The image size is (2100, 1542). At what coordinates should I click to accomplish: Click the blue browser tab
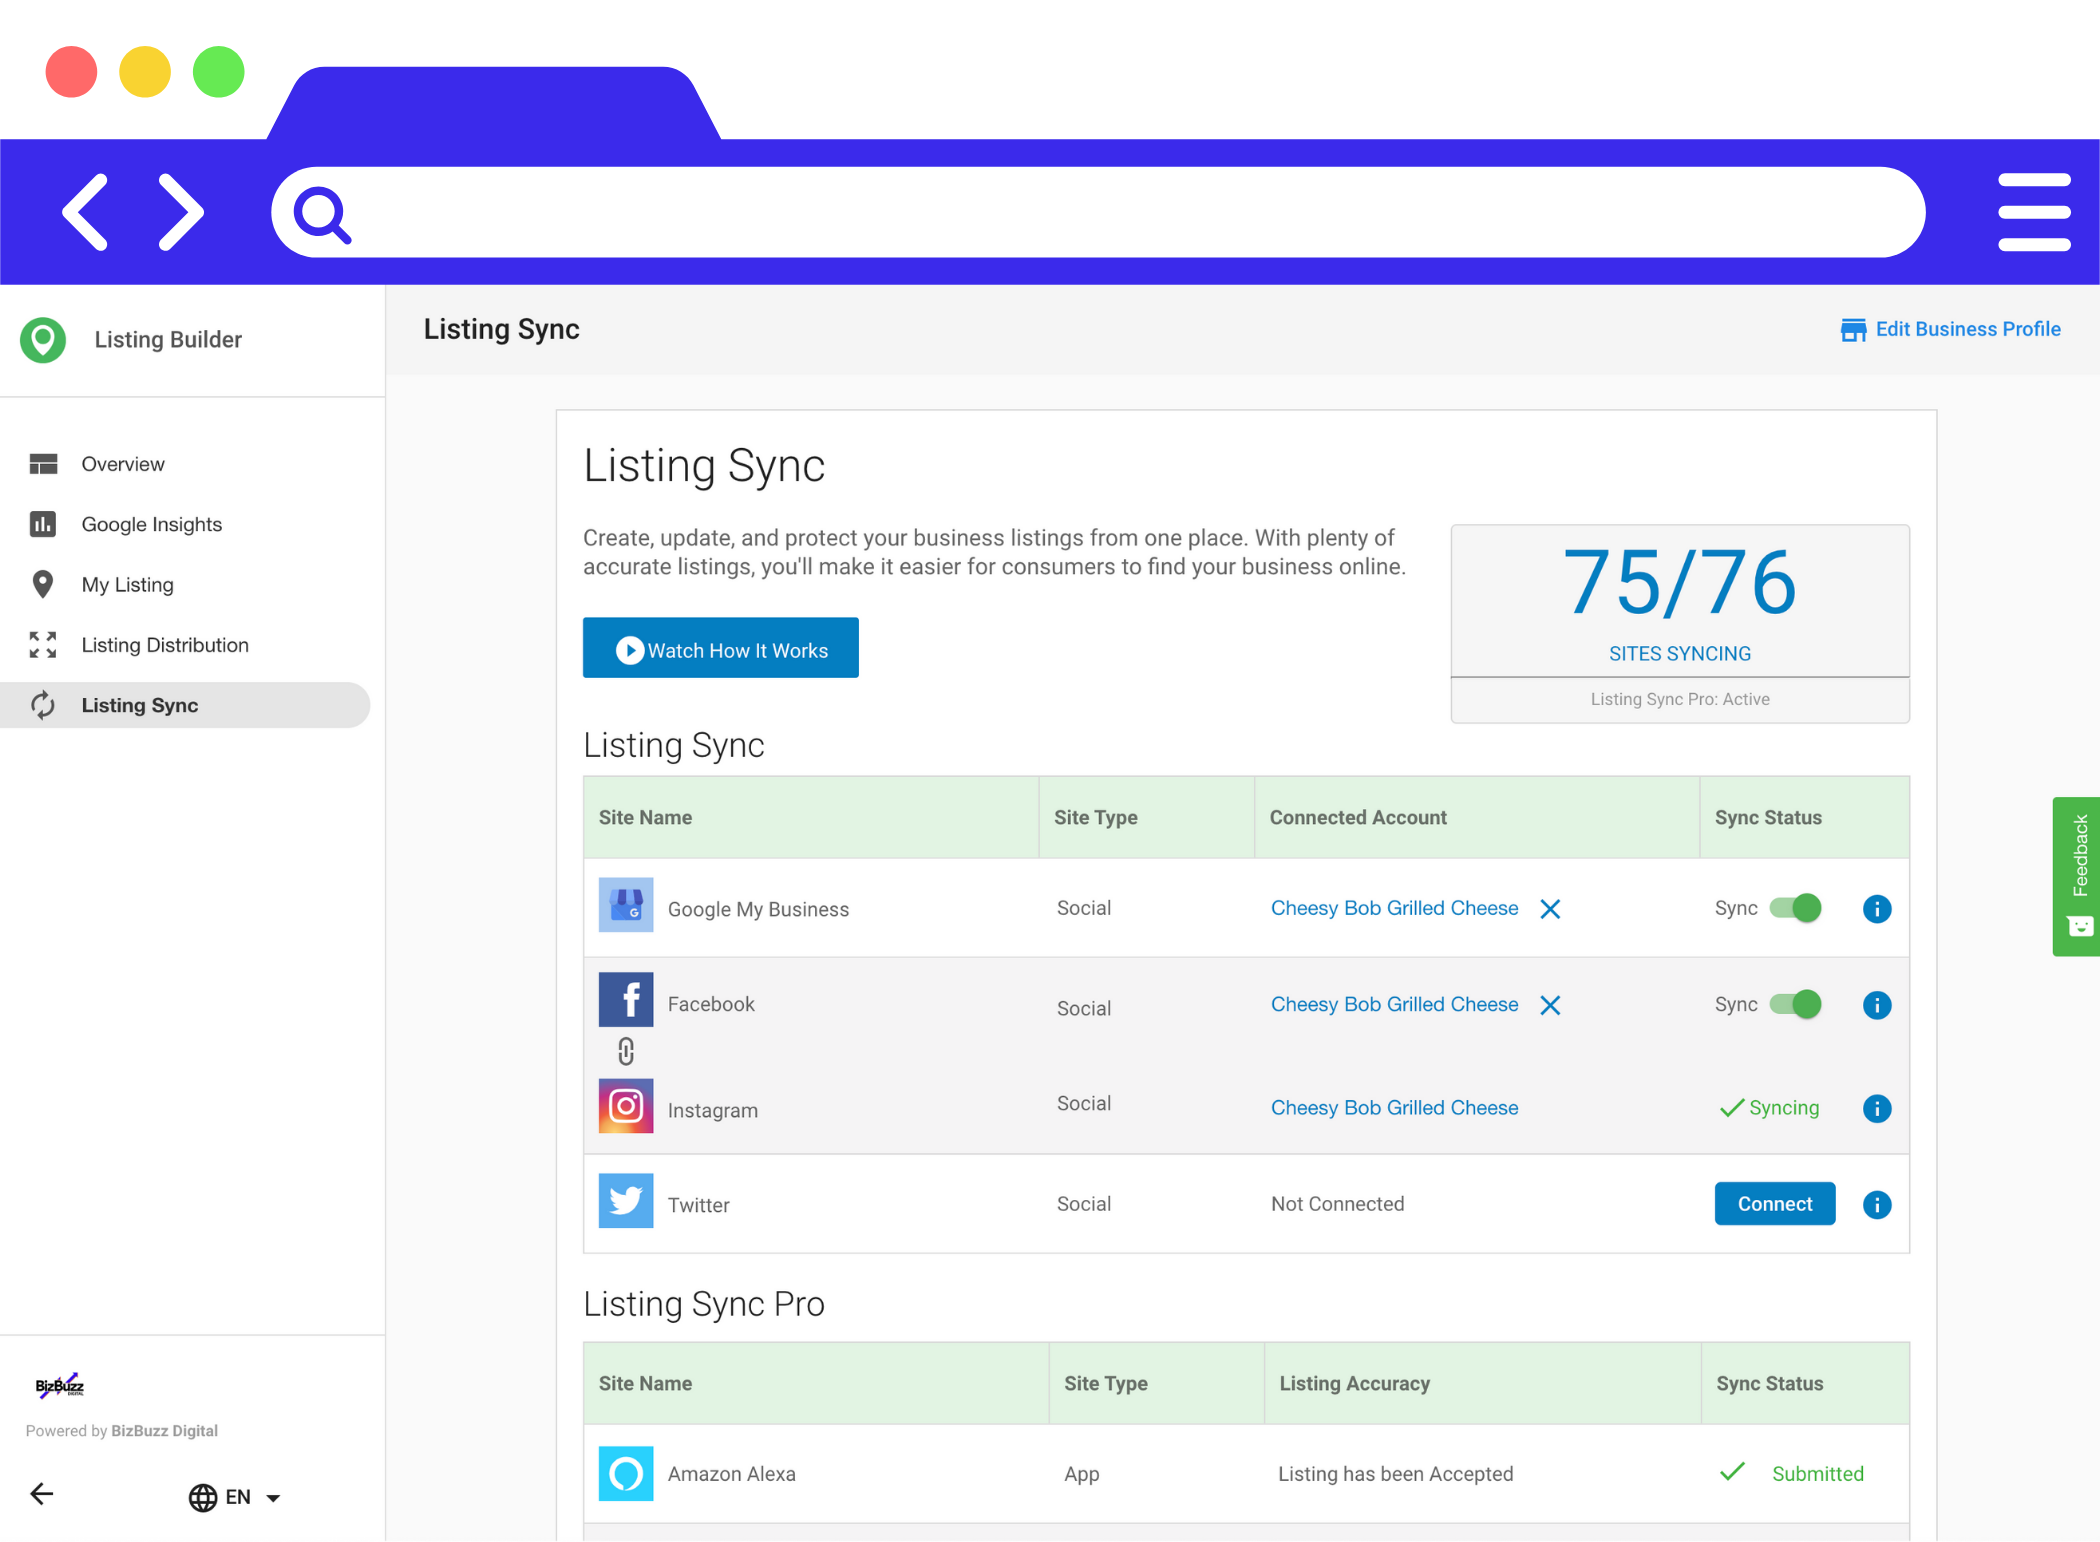(494, 103)
